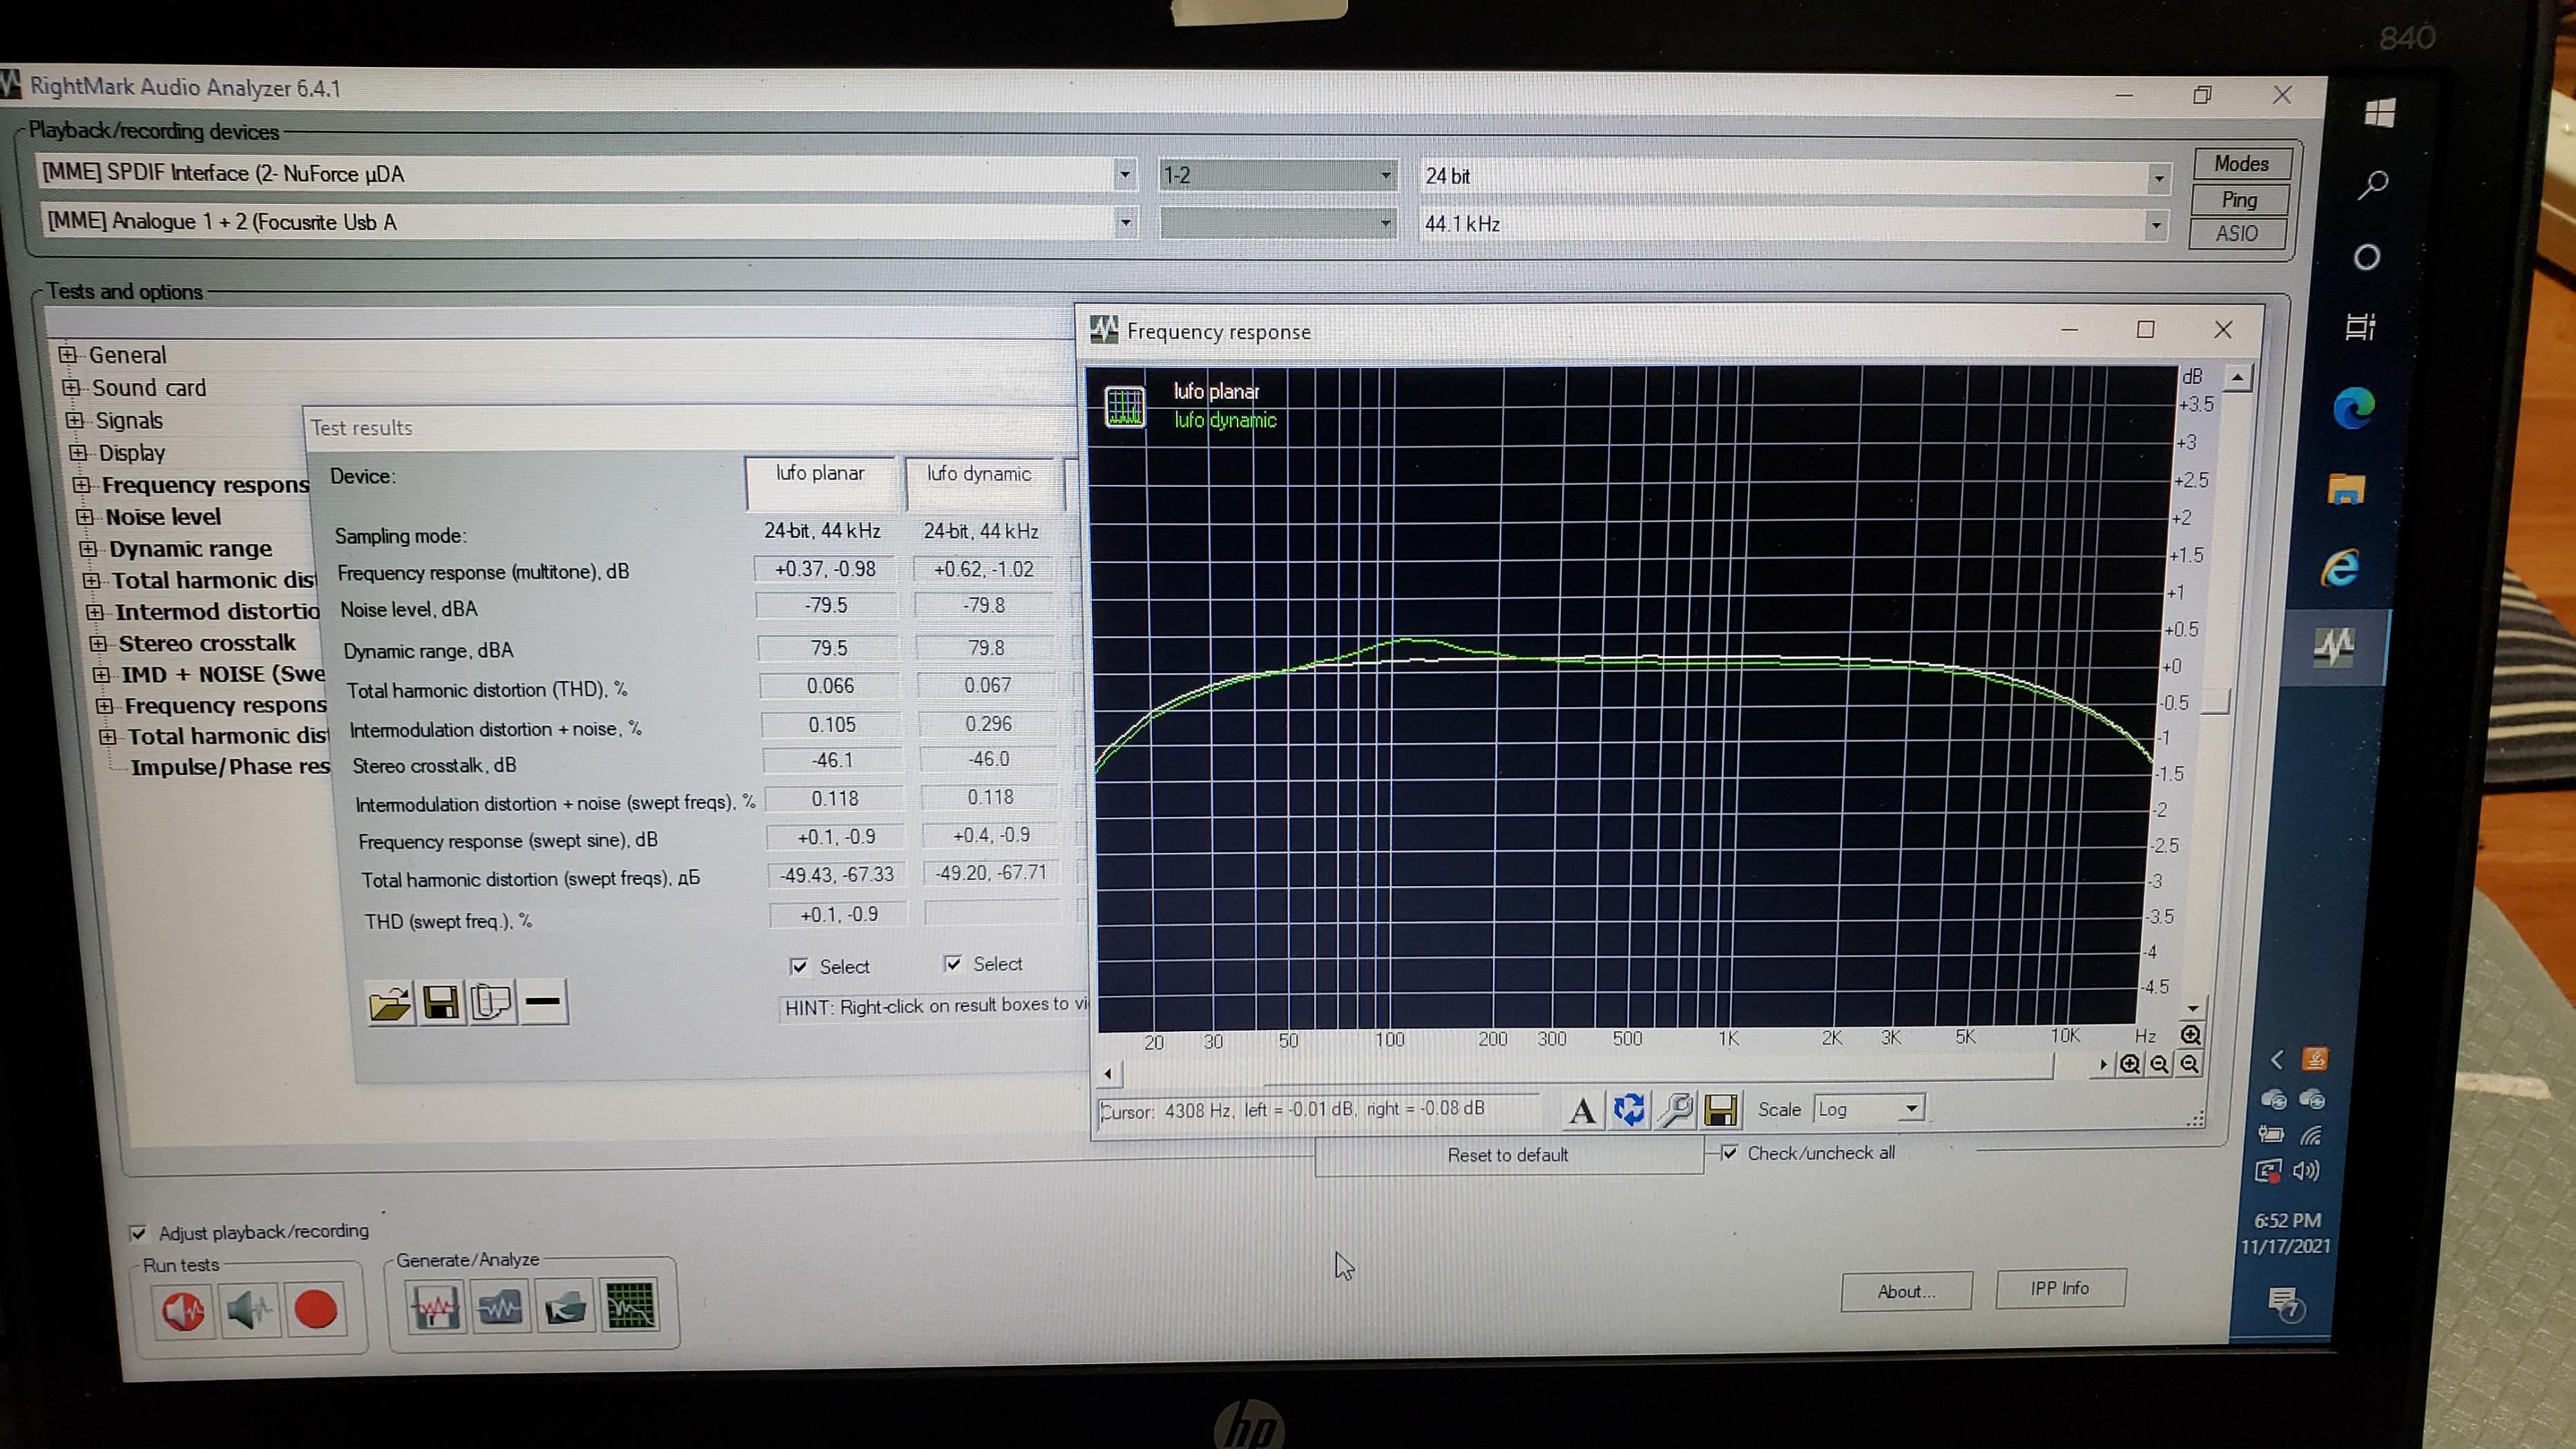Select Signals in the options tree

[129, 420]
